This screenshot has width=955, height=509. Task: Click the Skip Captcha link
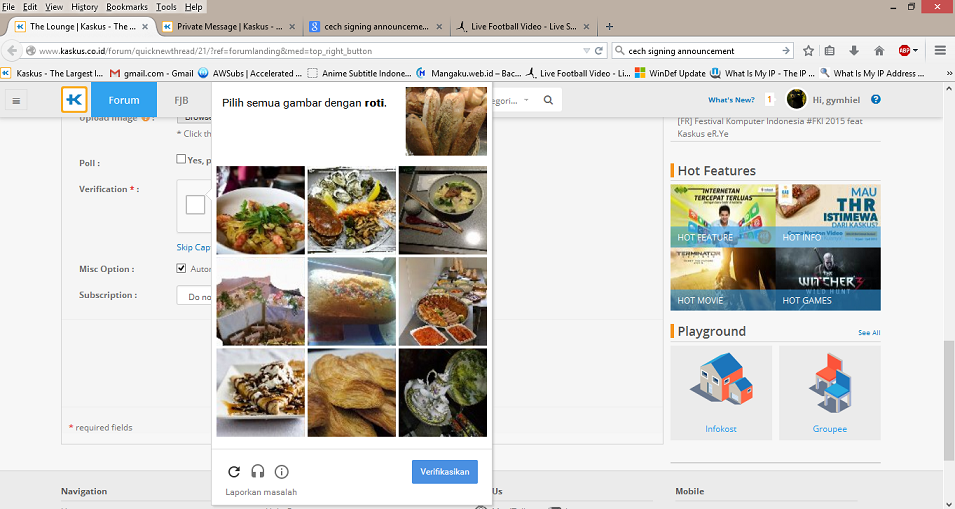(194, 247)
